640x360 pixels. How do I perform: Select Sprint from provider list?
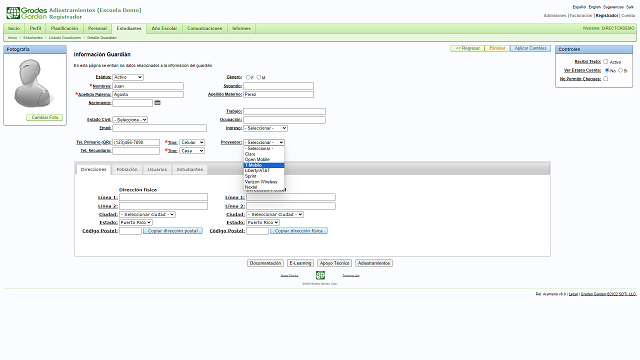pos(264,176)
